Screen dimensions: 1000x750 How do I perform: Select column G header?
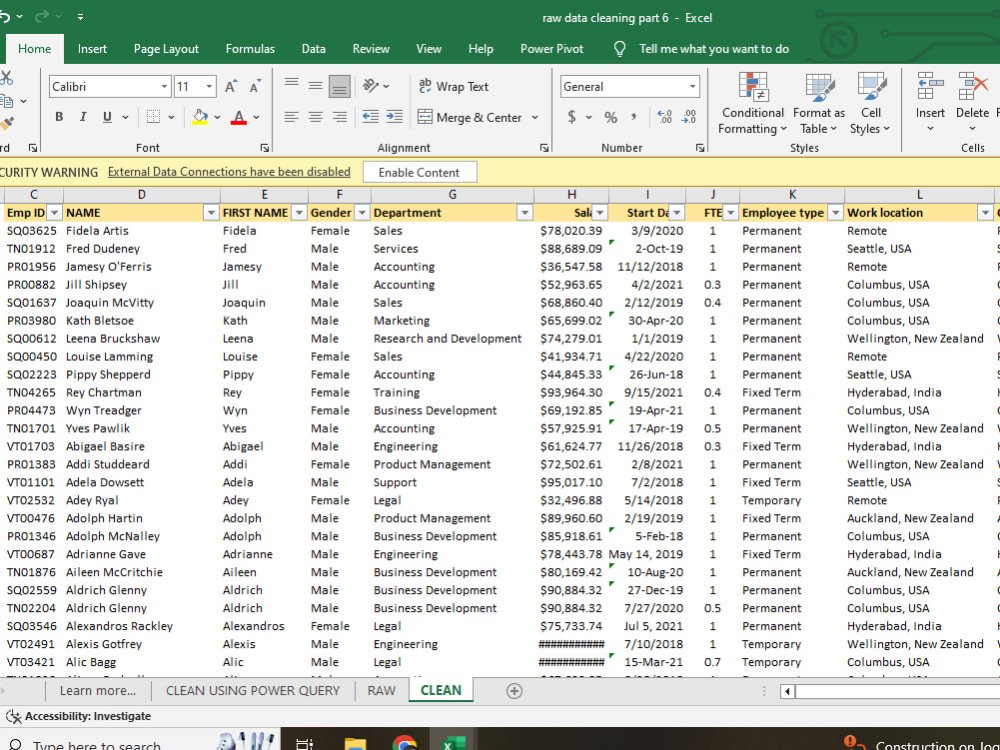pos(452,195)
